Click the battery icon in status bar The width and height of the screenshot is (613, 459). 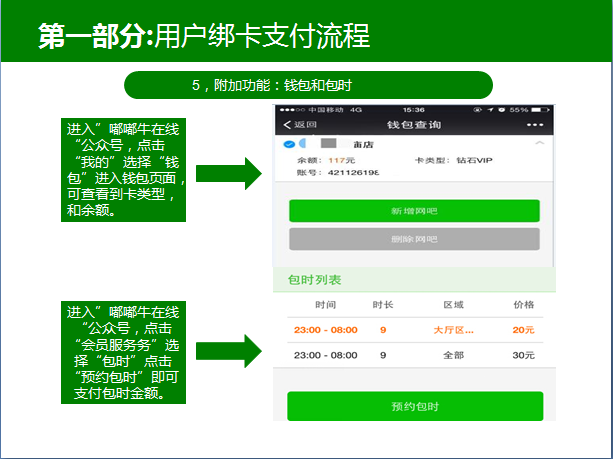tap(540, 110)
